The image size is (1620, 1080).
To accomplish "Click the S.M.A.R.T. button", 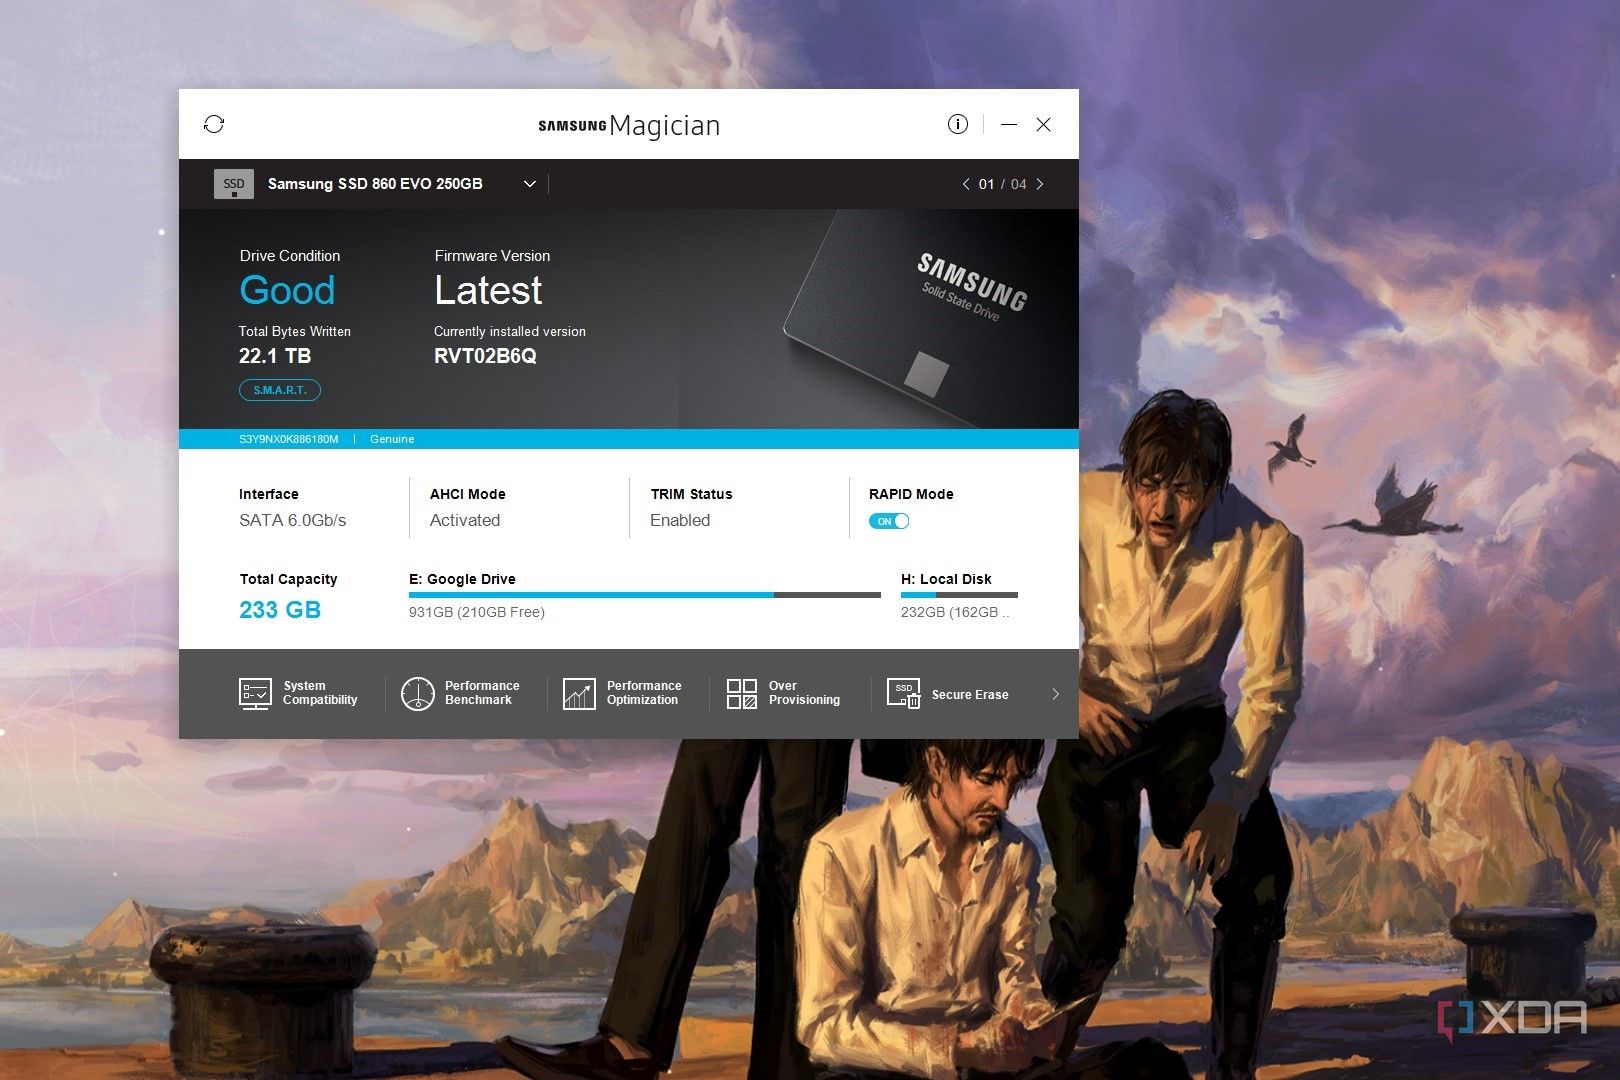I will tap(280, 390).
